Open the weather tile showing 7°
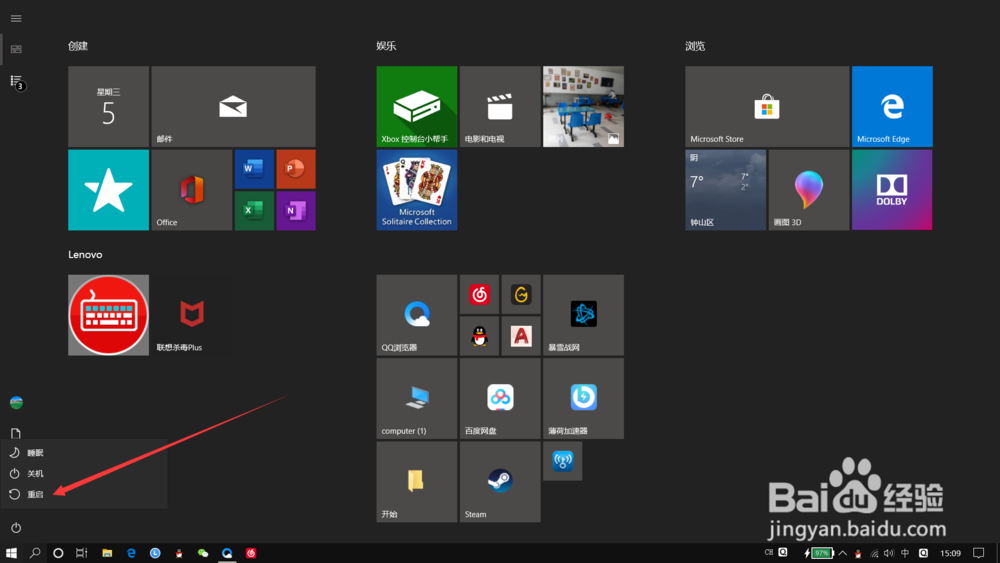Screen dimensions: 1000x563 (725, 190)
